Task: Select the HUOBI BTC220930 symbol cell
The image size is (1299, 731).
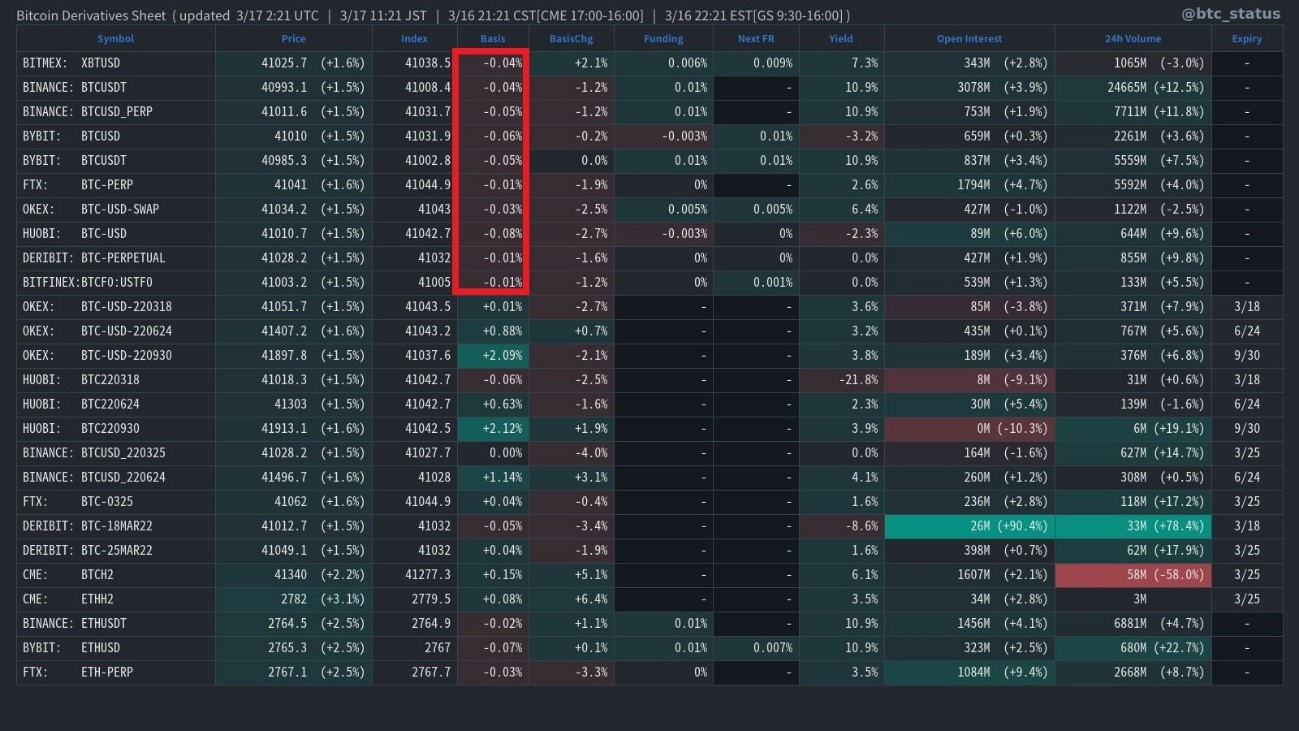Action: tap(116, 428)
